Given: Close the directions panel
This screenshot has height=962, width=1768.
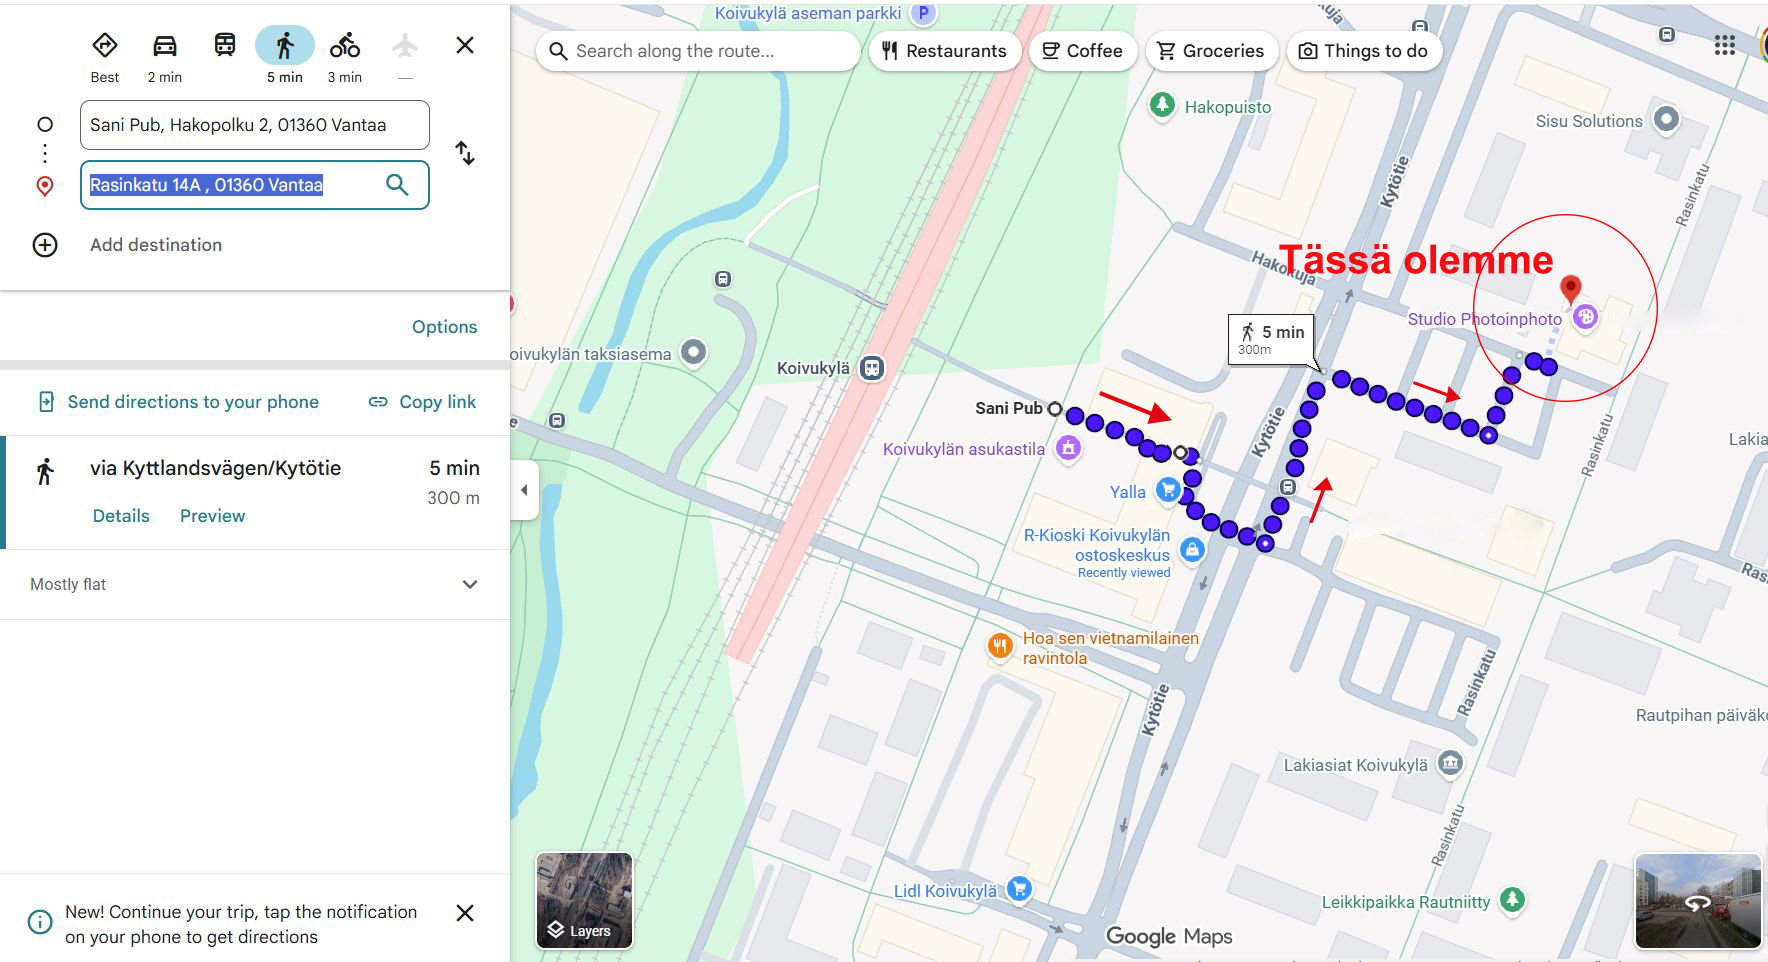Looking at the screenshot, I should (465, 45).
